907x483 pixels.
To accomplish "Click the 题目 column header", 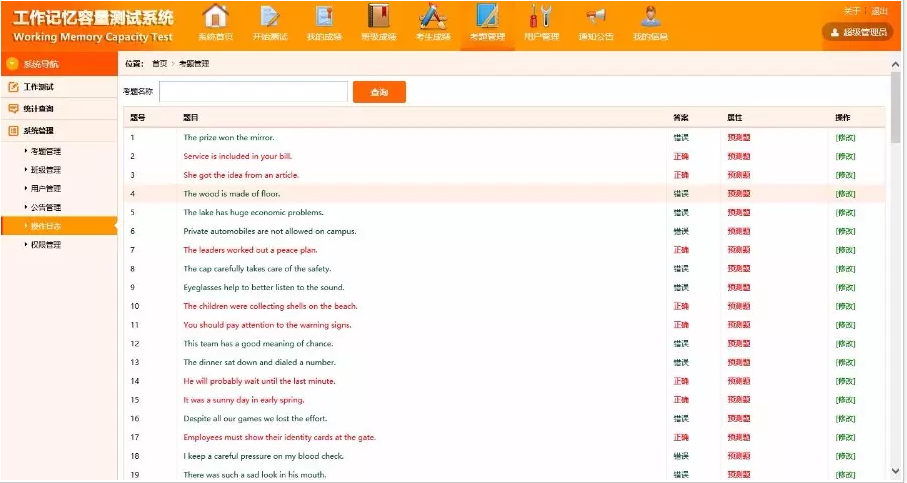I will tap(191, 117).
